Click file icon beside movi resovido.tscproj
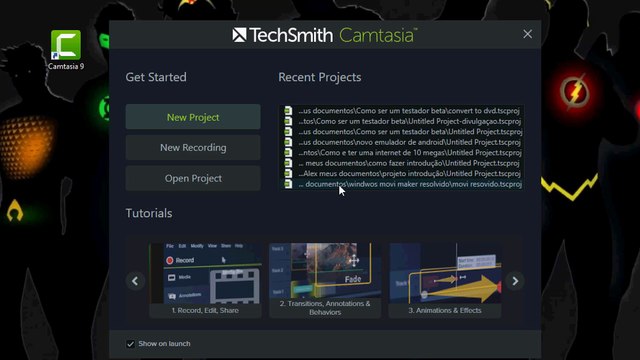640x360 pixels. point(288,184)
